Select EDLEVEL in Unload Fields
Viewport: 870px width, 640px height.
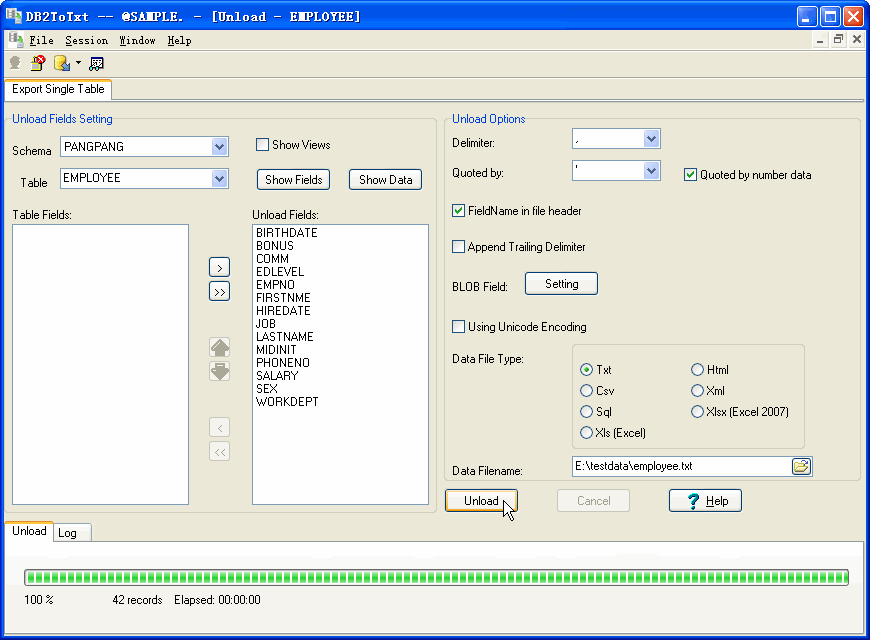280,272
